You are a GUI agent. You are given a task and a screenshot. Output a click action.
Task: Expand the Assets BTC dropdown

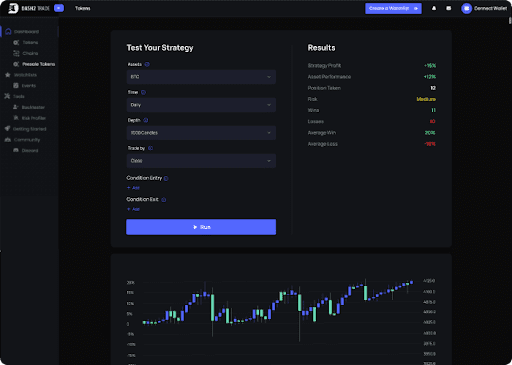tap(201, 77)
